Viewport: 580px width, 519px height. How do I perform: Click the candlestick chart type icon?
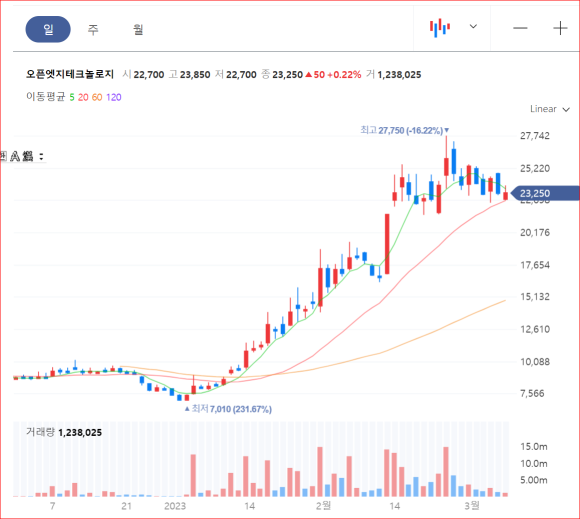tap(440, 28)
